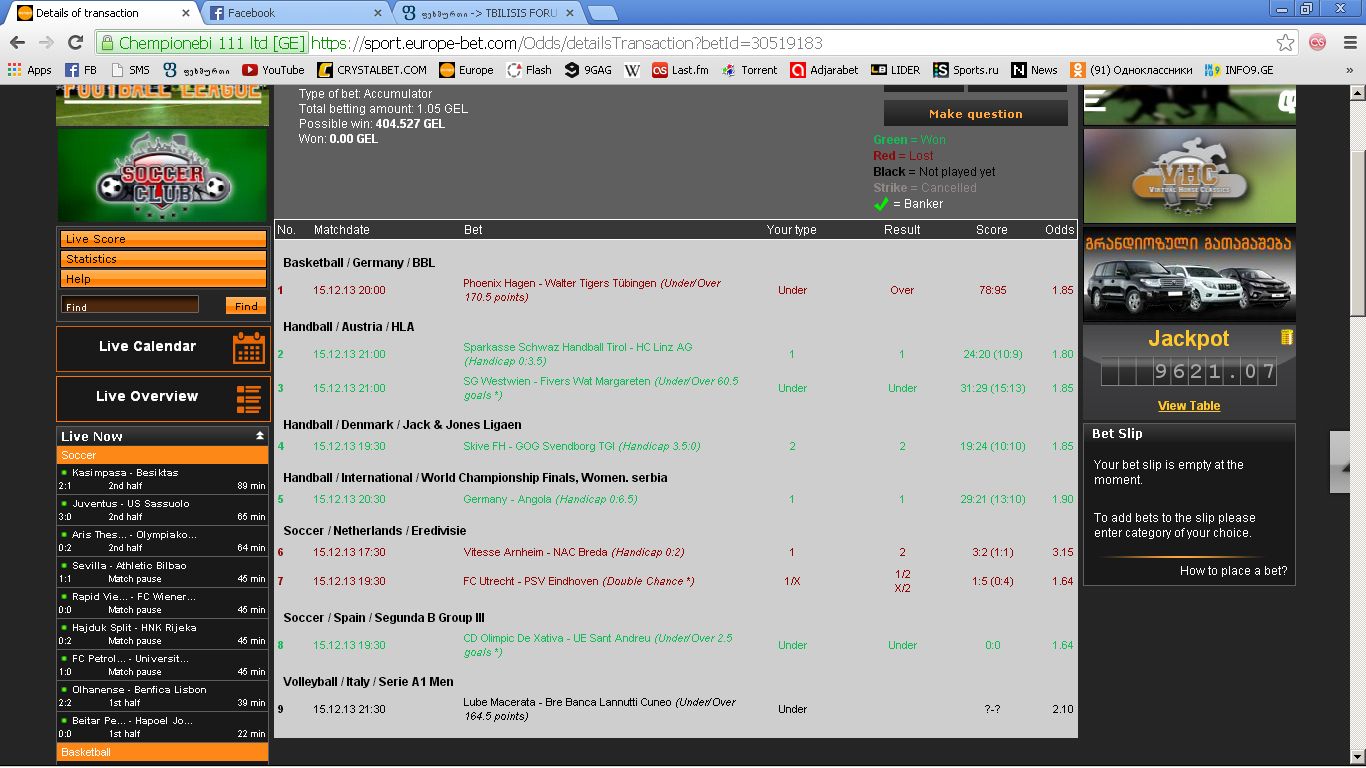Select the Basketball category header under Live Now
Screen dimensions: 1366x768
pos(163,752)
